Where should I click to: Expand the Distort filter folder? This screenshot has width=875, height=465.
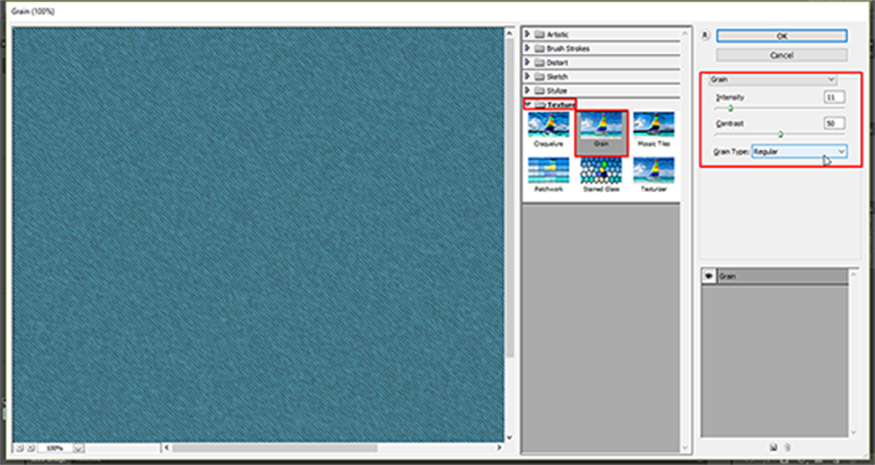click(527, 63)
